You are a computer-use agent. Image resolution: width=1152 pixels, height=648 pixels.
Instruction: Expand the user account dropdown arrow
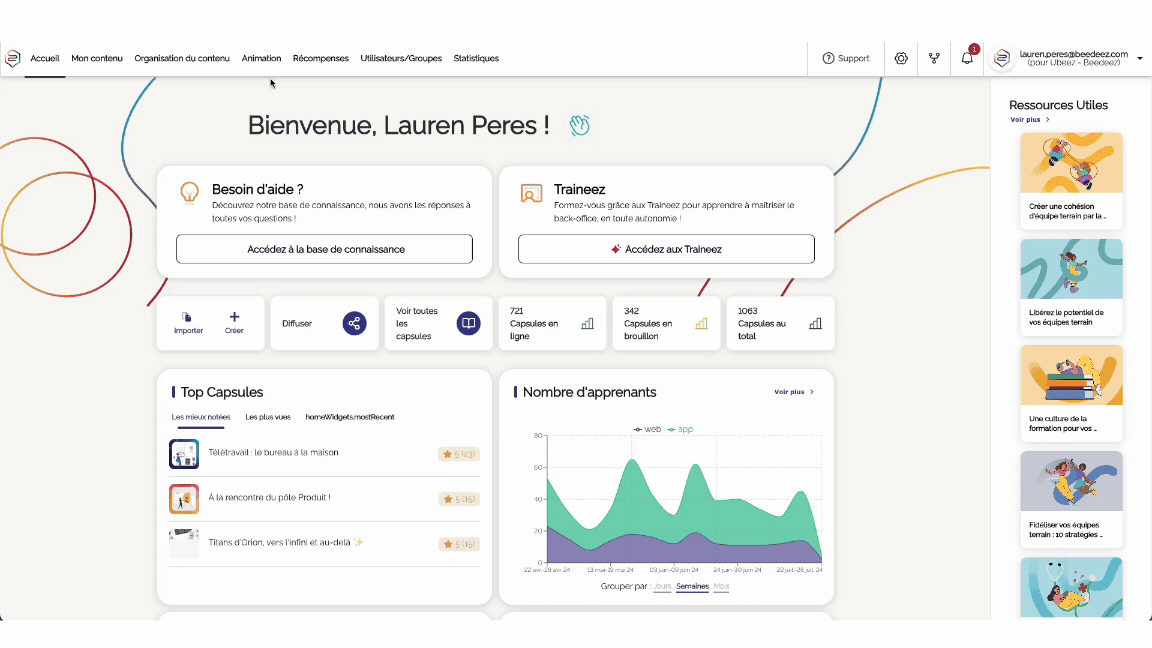point(1140,58)
